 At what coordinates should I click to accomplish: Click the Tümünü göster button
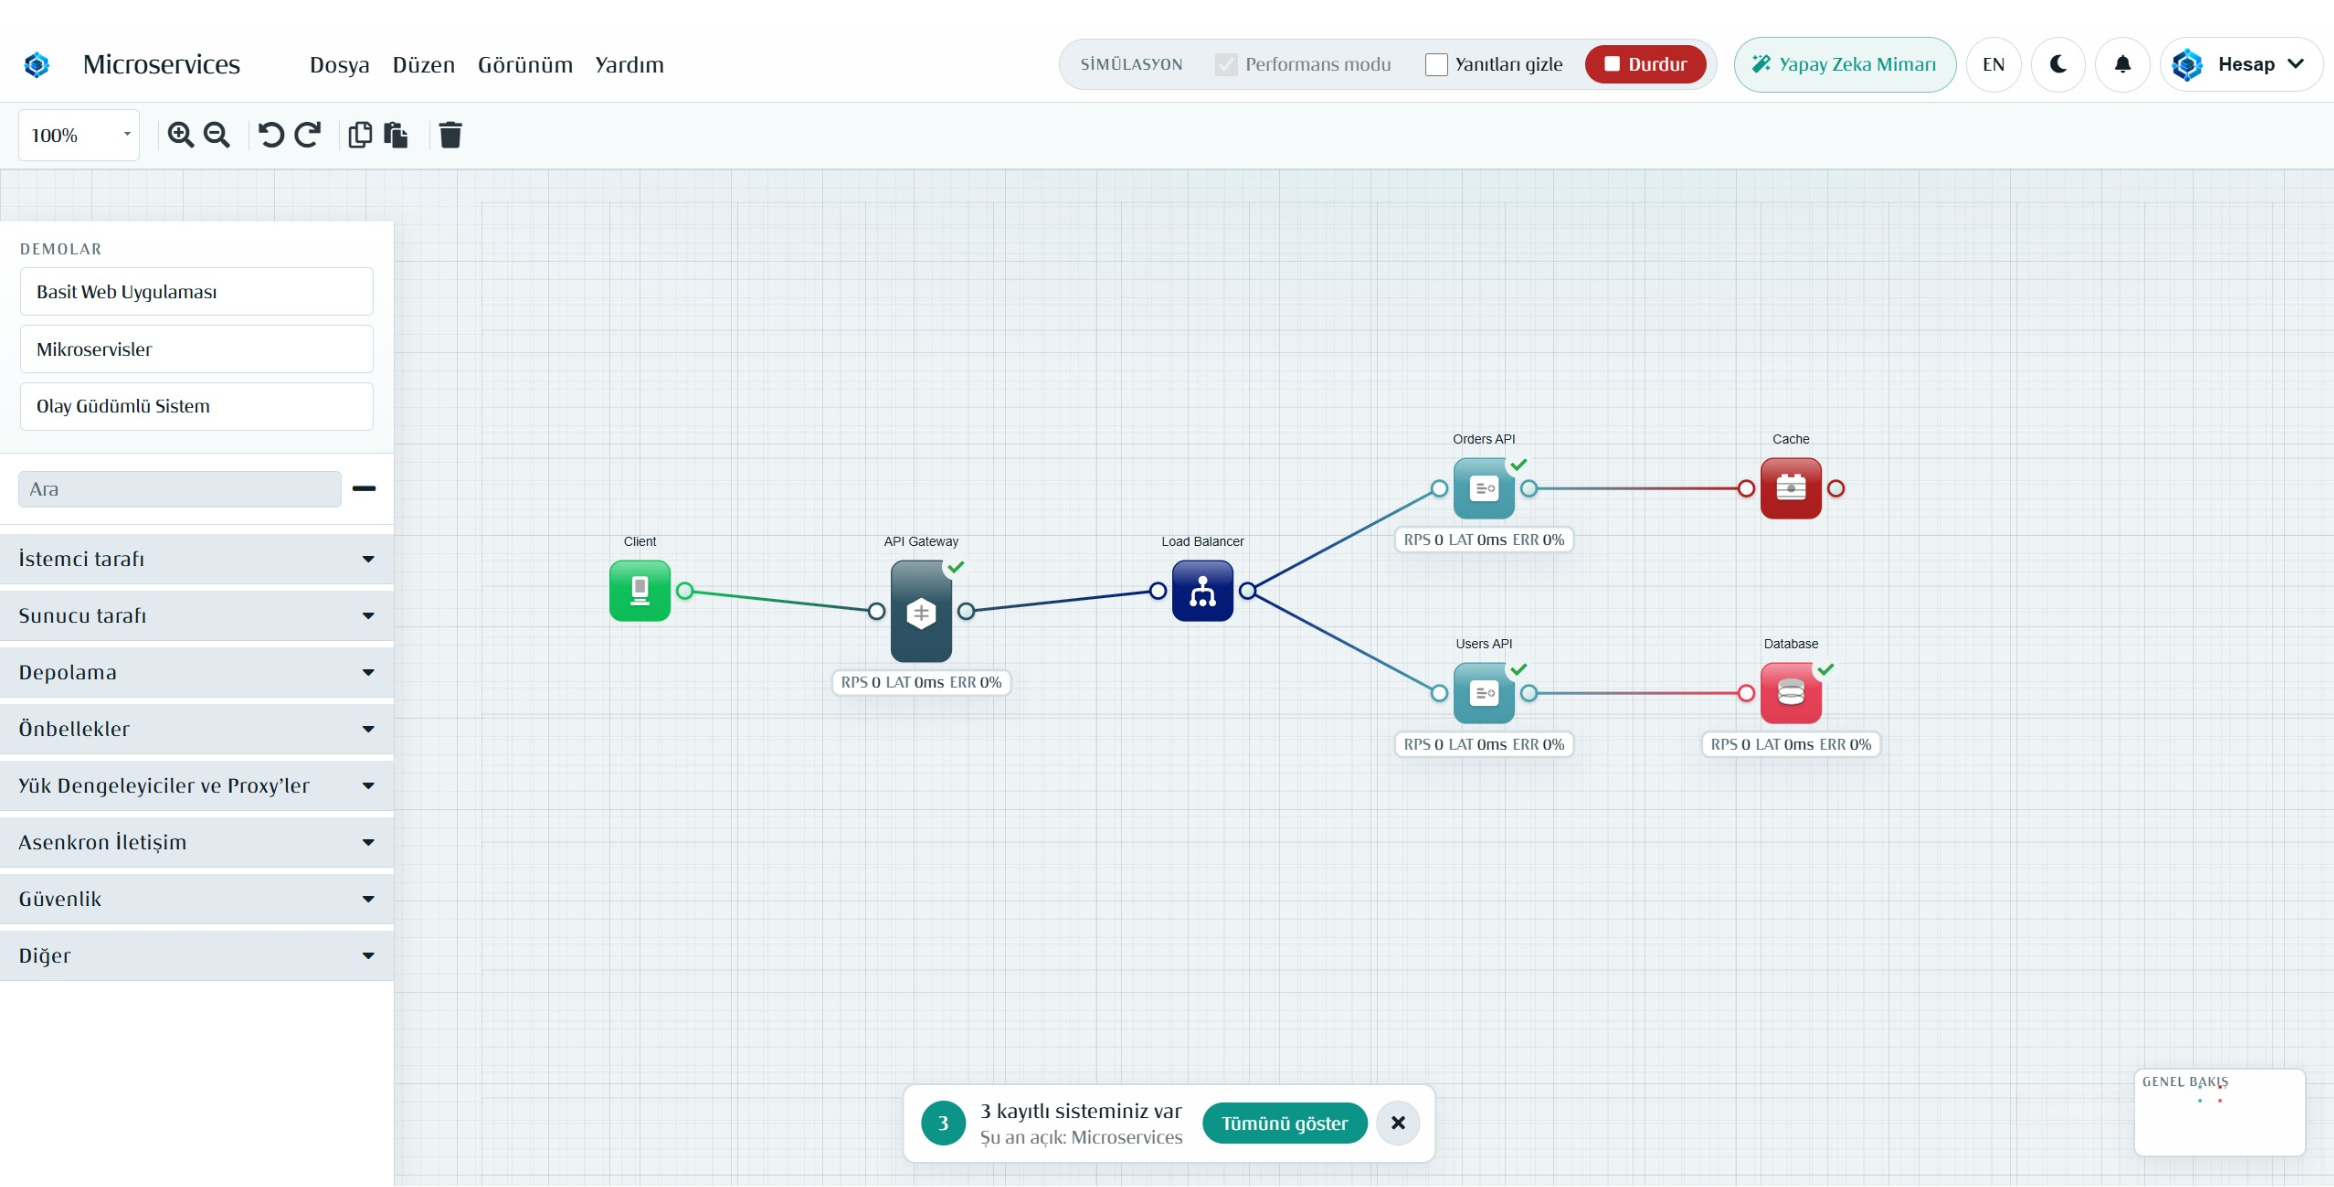click(x=1284, y=1123)
